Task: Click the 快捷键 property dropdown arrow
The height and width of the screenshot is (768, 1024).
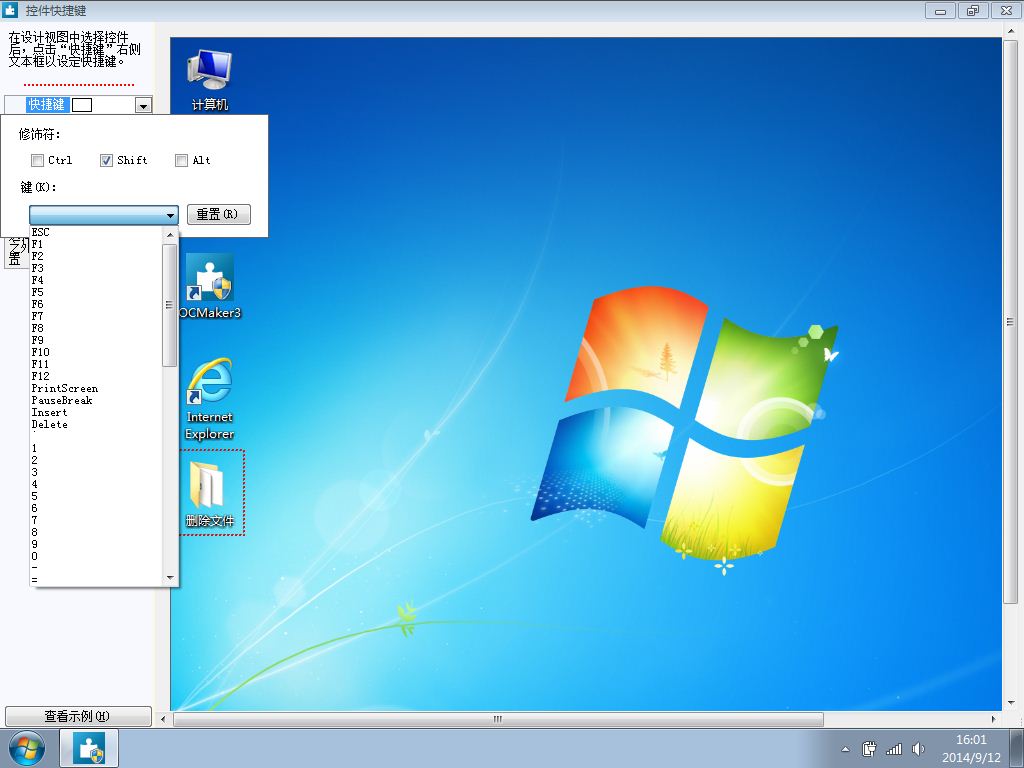Action: 143,104
